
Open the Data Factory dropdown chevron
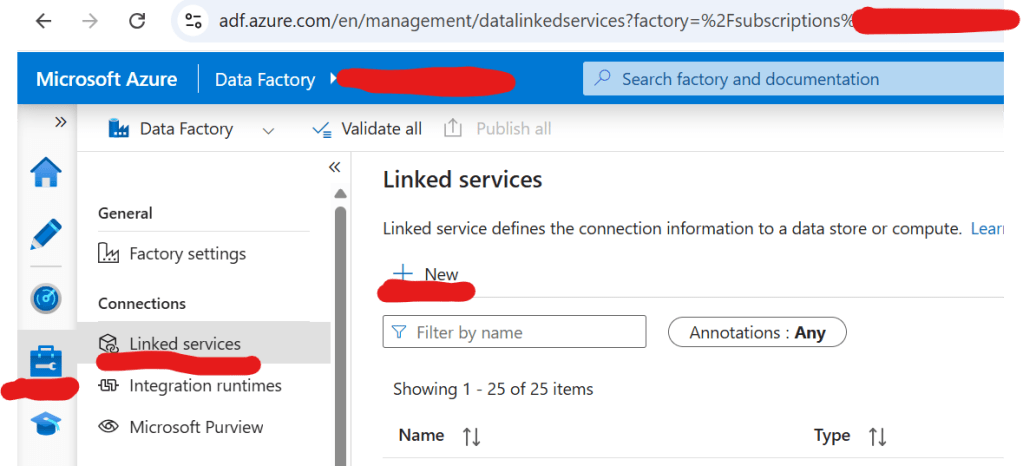pos(267,130)
